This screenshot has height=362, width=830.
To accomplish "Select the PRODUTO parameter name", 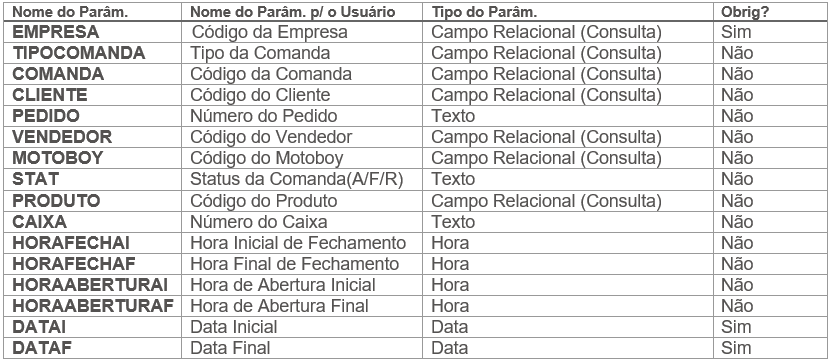I will point(56,201).
